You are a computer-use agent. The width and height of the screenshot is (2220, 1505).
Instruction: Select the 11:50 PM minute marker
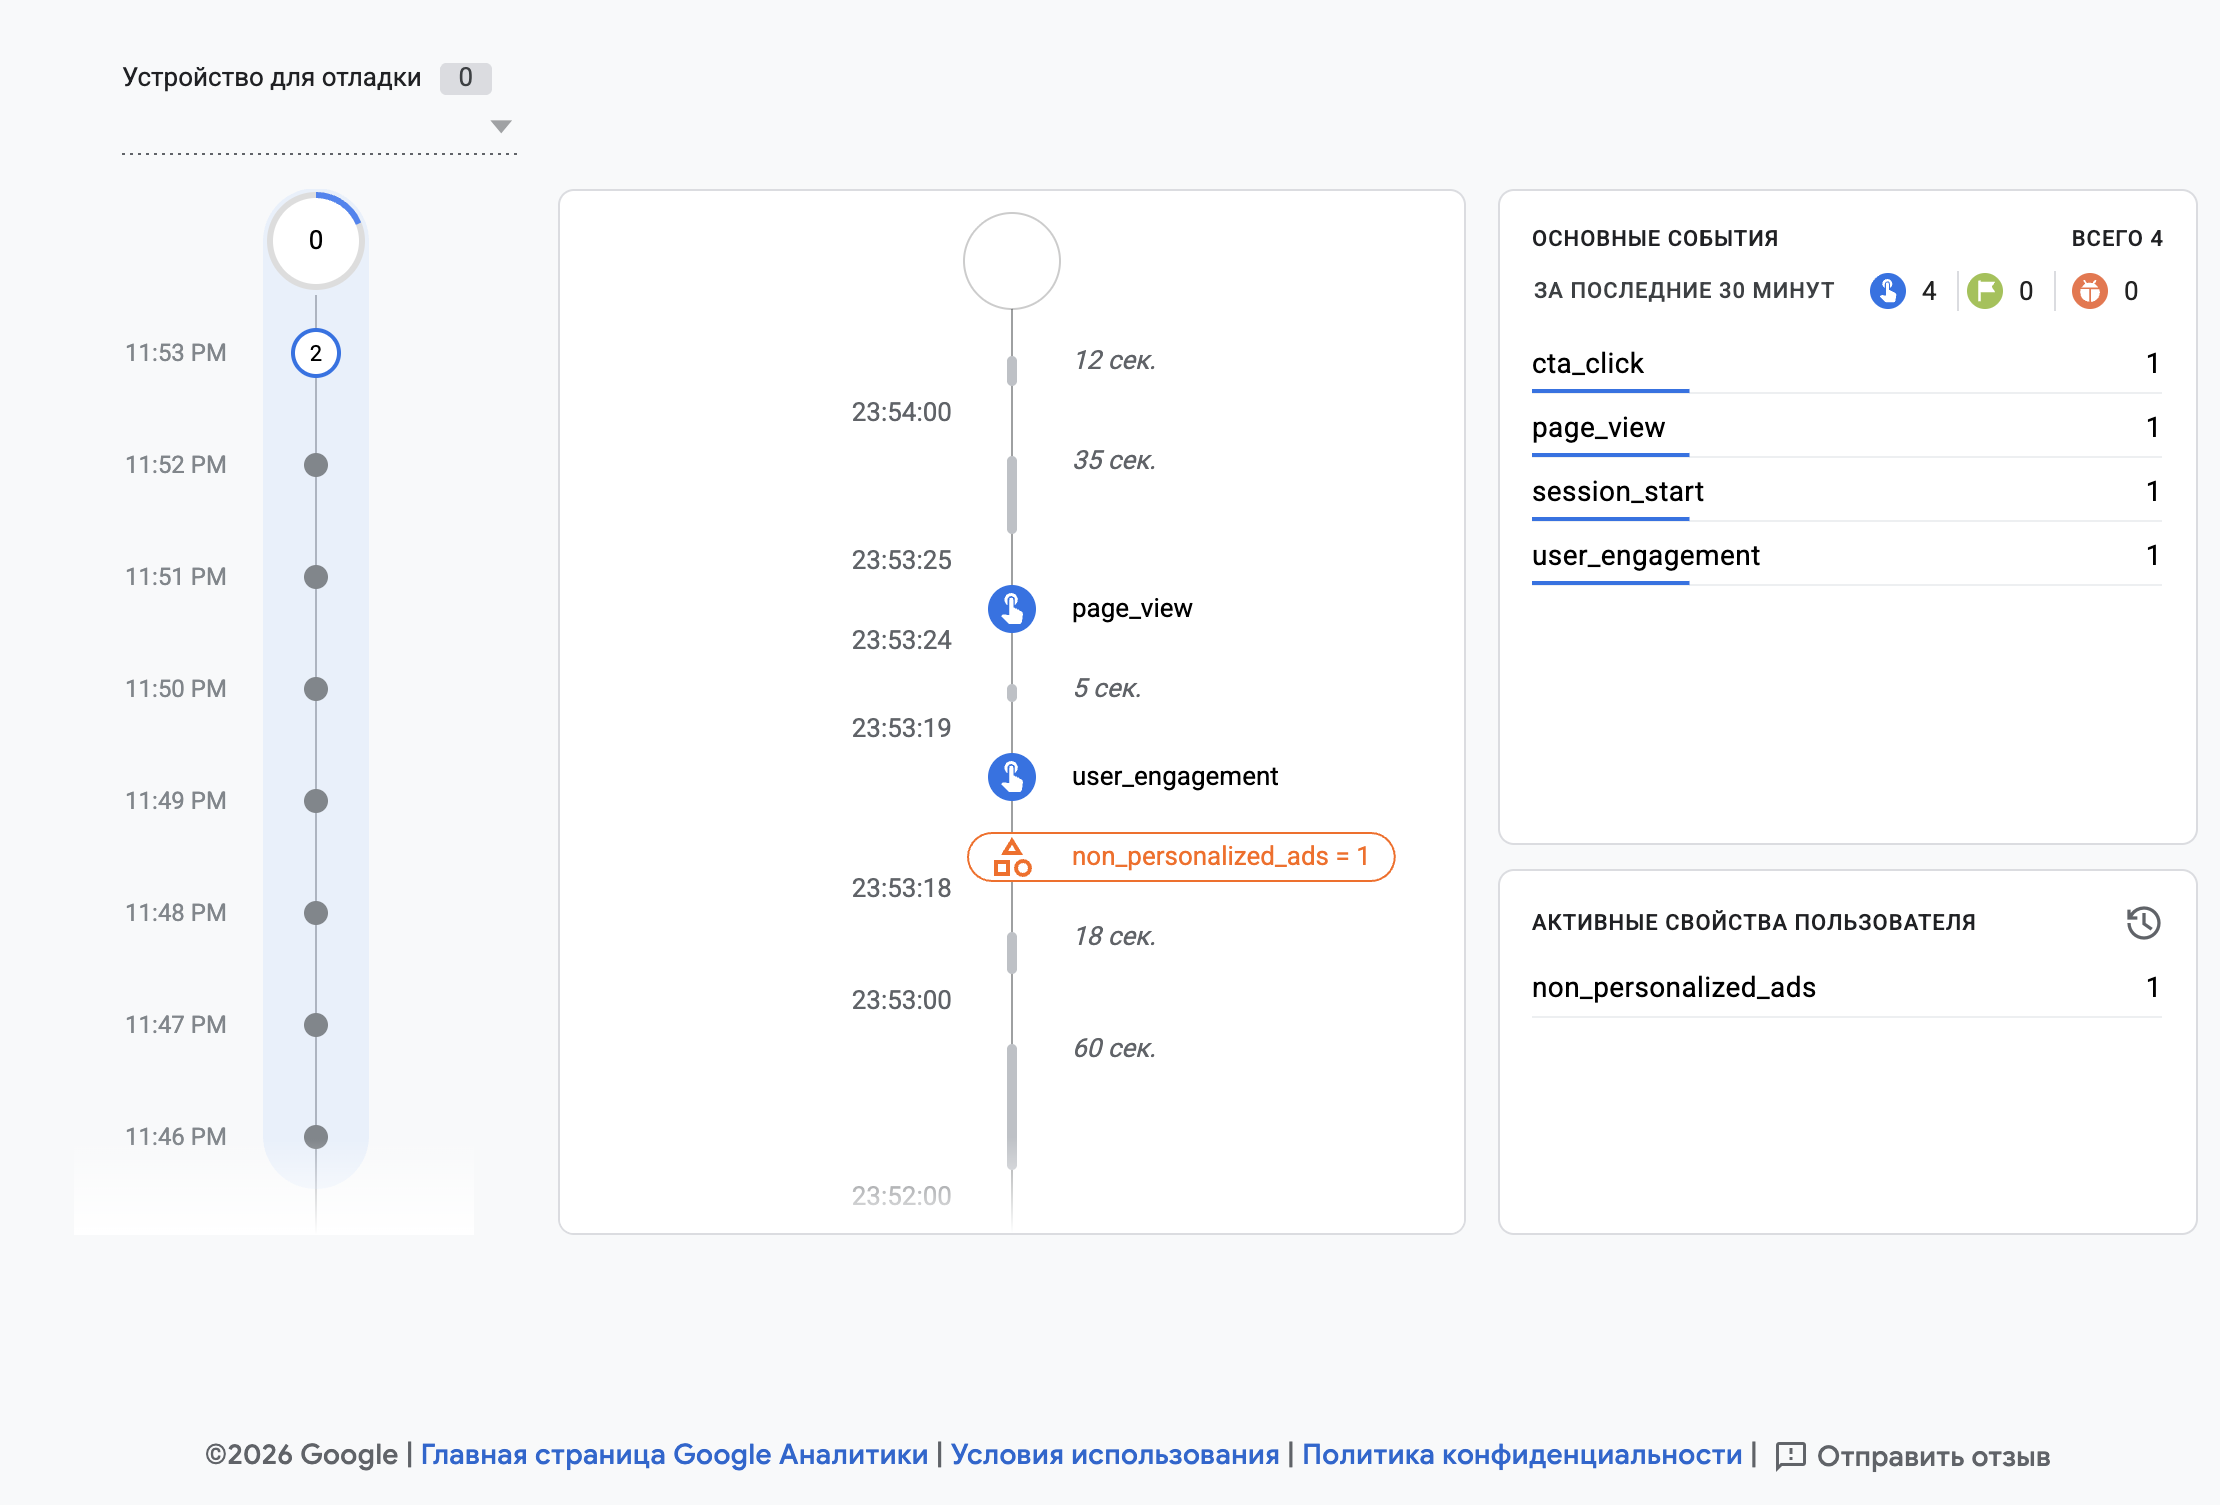pos(316,689)
